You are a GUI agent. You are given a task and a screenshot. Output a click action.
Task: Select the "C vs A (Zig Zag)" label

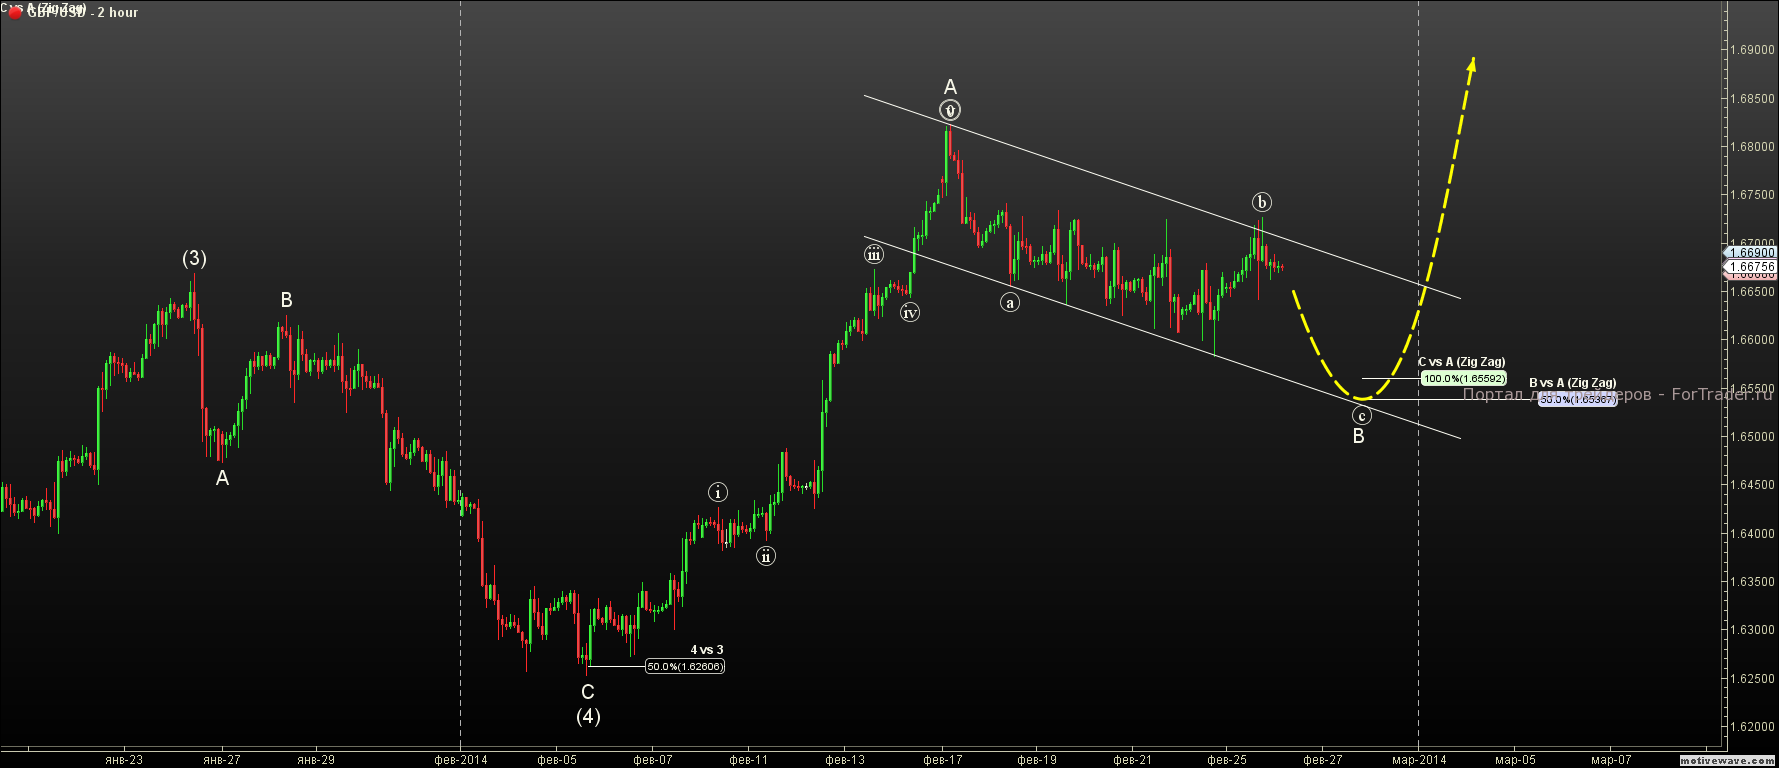[x=1461, y=362]
